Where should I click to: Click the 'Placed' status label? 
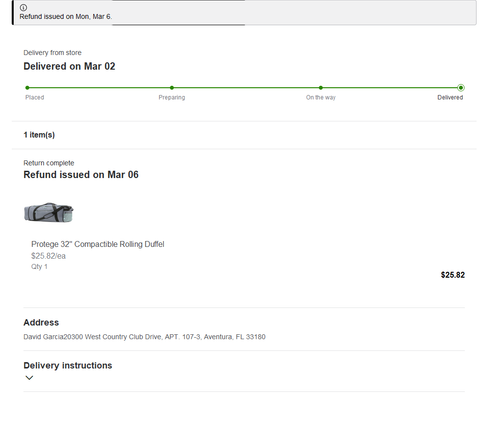click(x=35, y=97)
